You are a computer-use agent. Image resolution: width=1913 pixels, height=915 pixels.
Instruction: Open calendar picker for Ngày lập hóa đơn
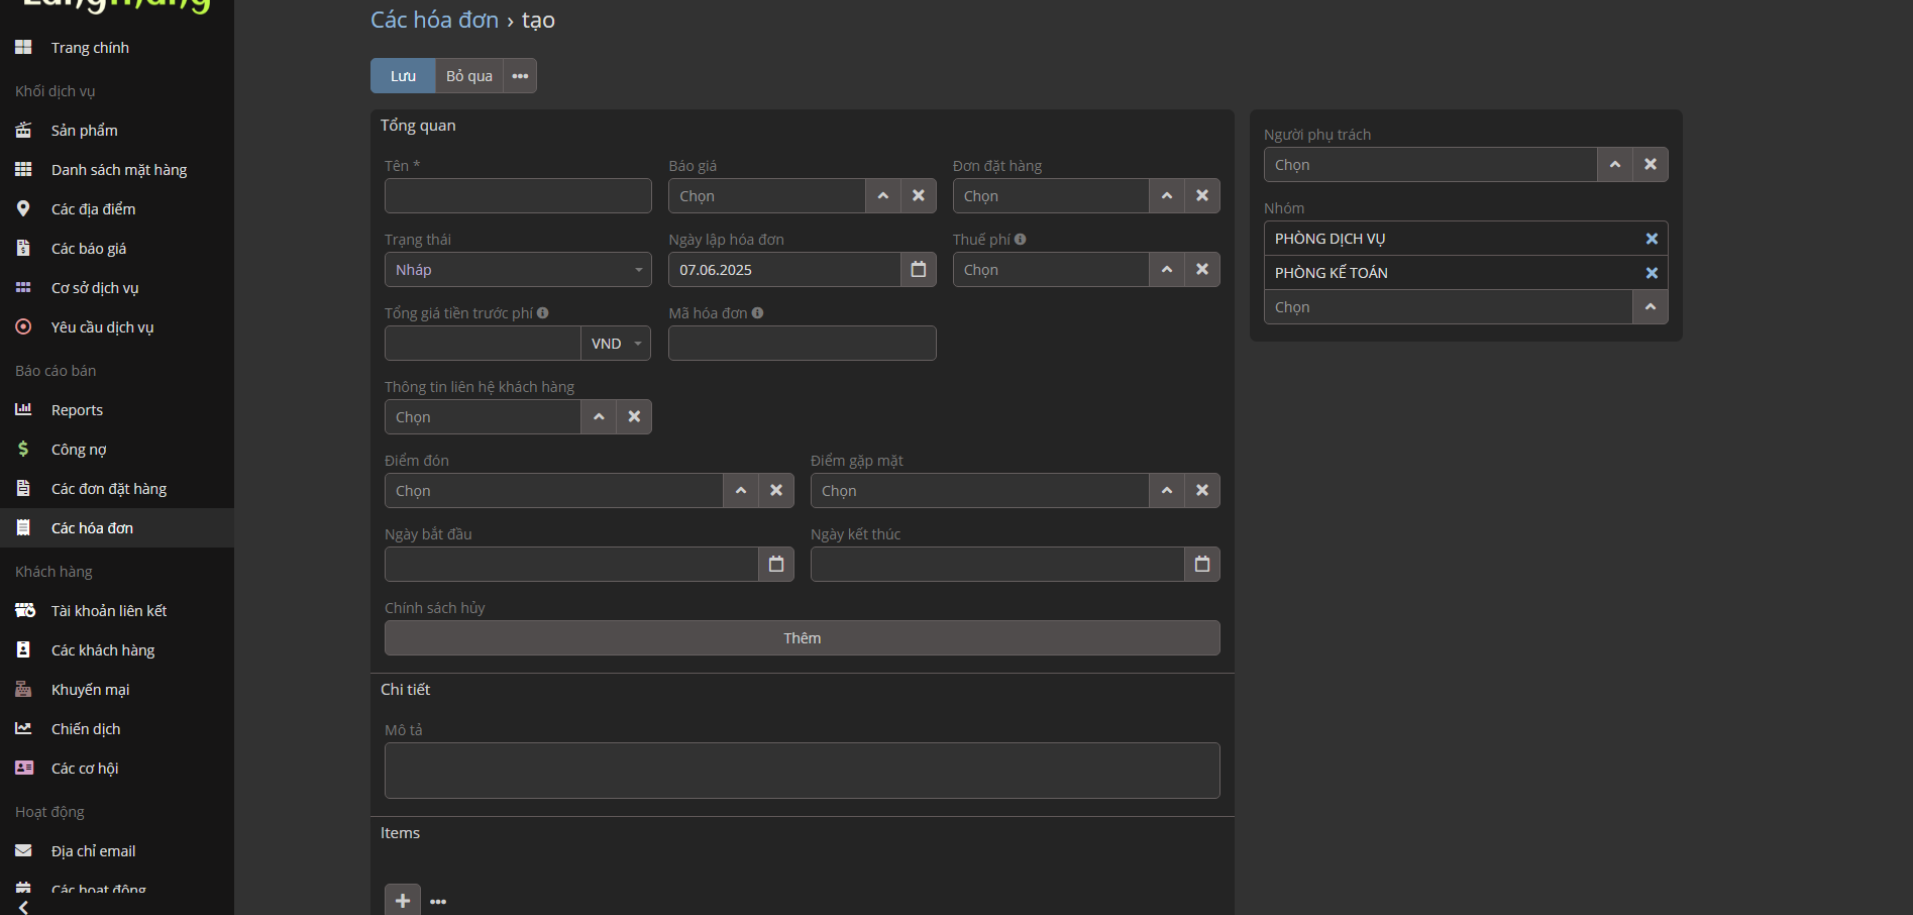tap(918, 270)
